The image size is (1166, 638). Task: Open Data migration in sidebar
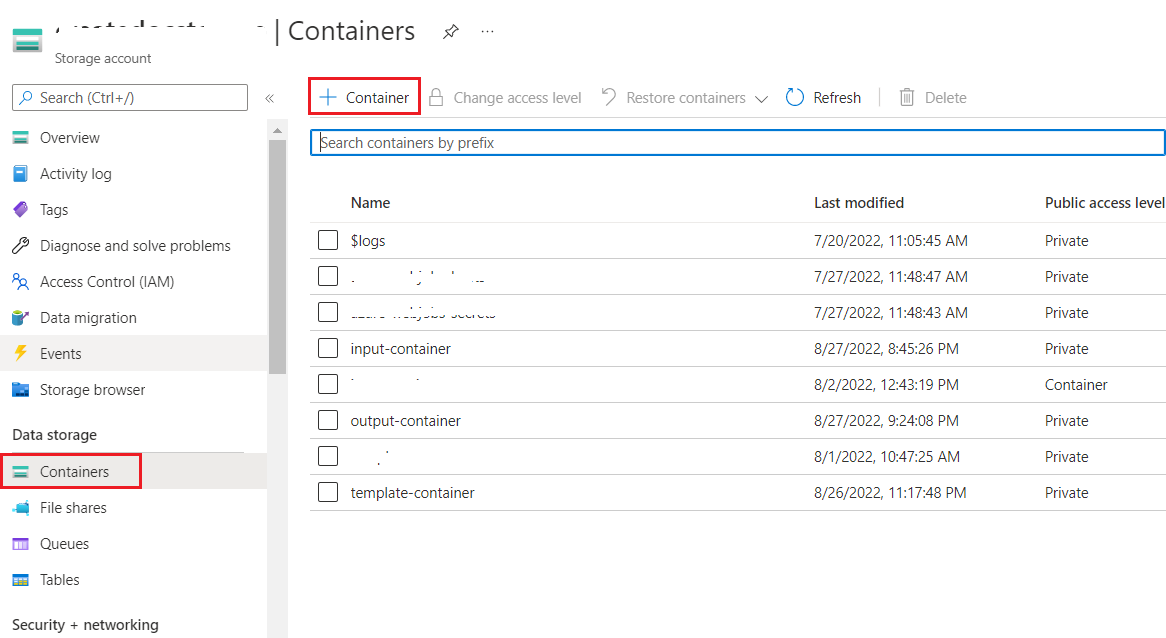tap(88, 318)
